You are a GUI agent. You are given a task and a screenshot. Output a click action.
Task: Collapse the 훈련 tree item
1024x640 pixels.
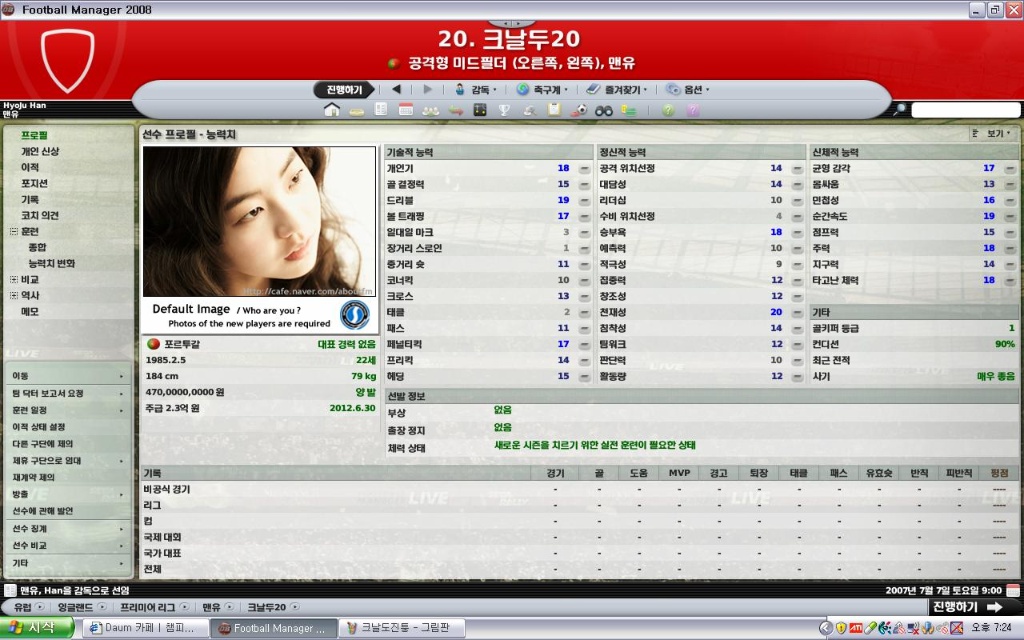(x=14, y=231)
